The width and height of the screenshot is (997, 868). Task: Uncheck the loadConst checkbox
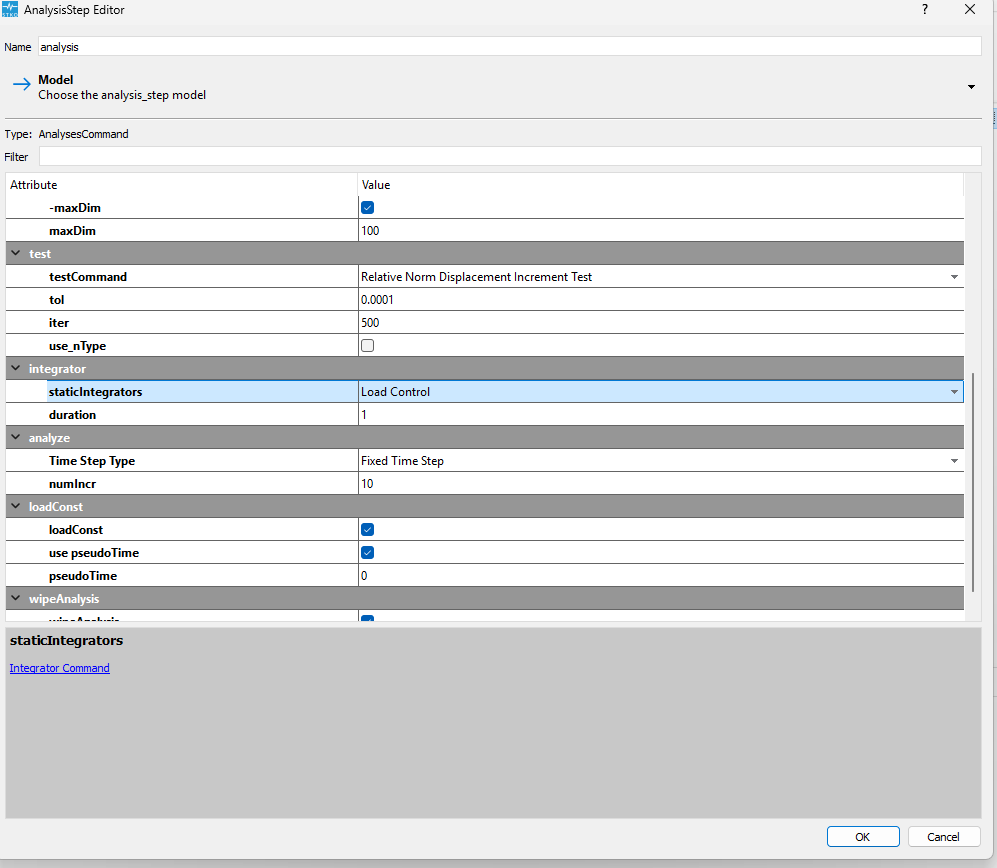(x=368, y=529)
